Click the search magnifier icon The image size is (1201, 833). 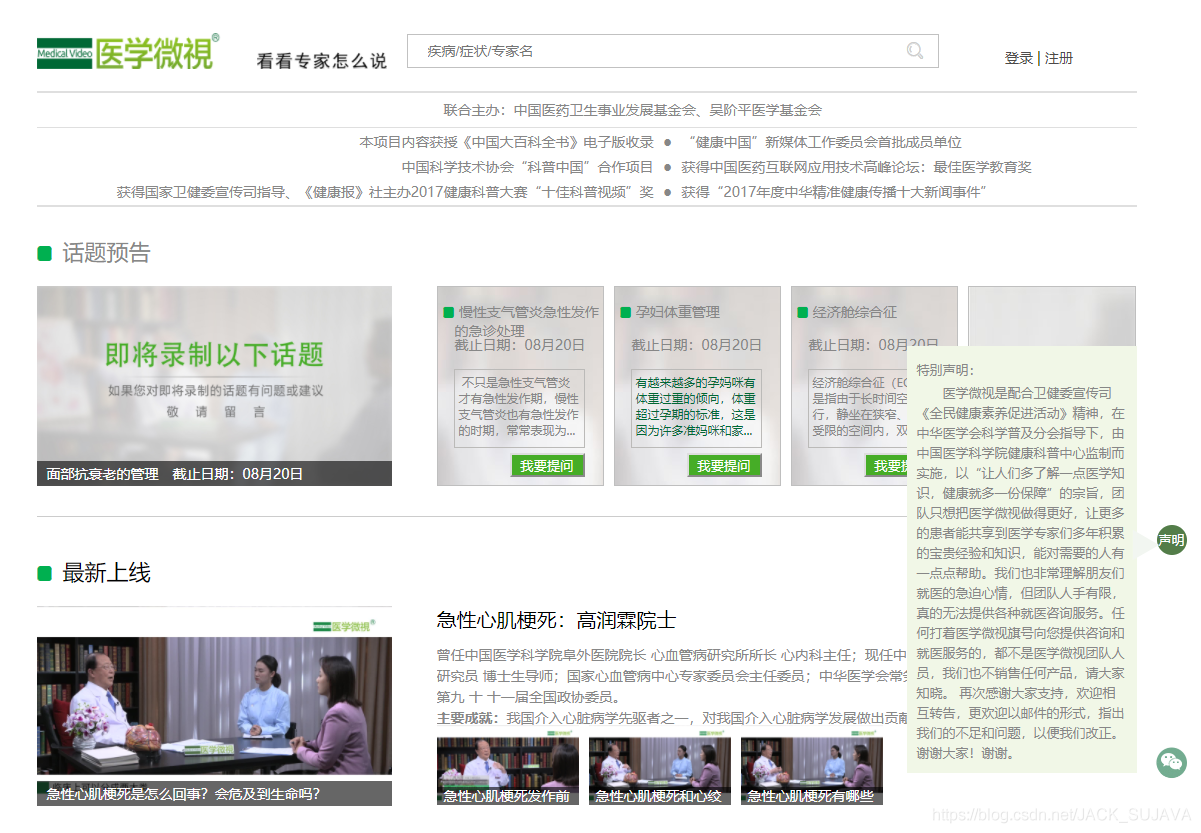[914, 51]
